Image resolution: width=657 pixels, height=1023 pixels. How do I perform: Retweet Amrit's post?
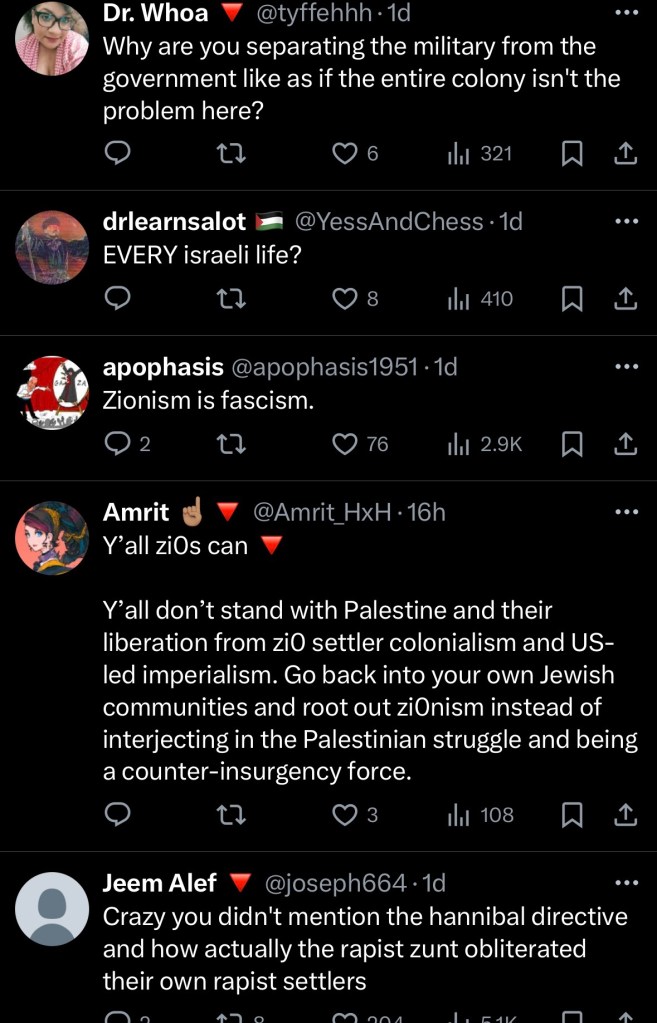pyautogui.click(x=232, y=815)
